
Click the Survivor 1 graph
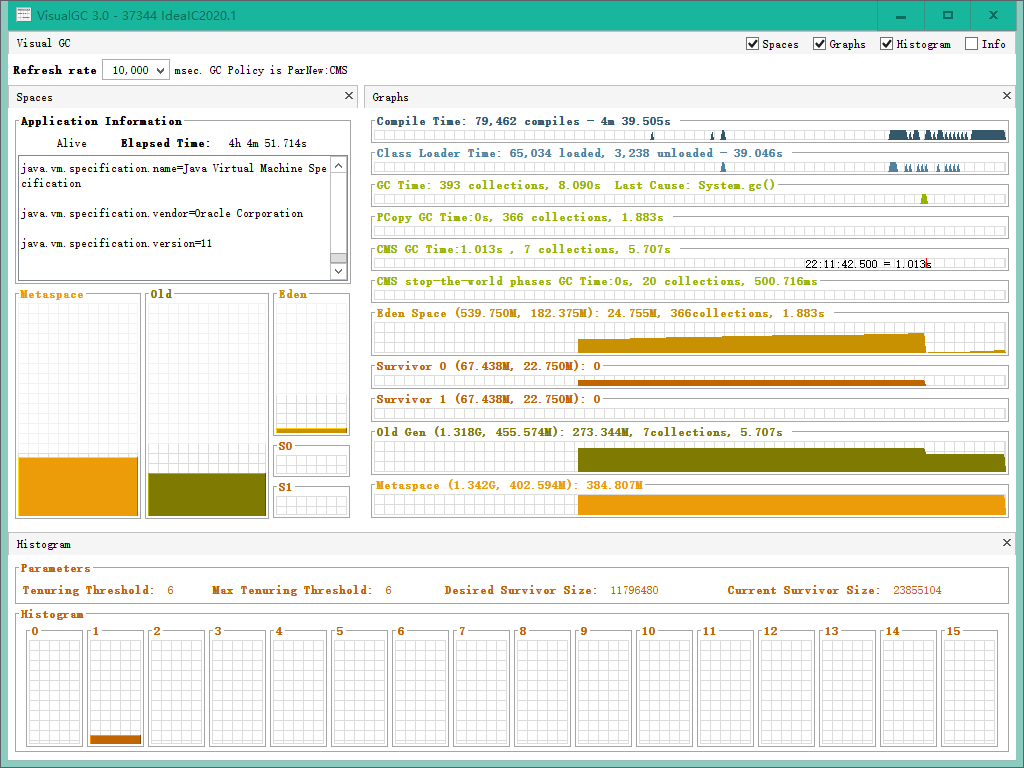[x=689, y=413]
